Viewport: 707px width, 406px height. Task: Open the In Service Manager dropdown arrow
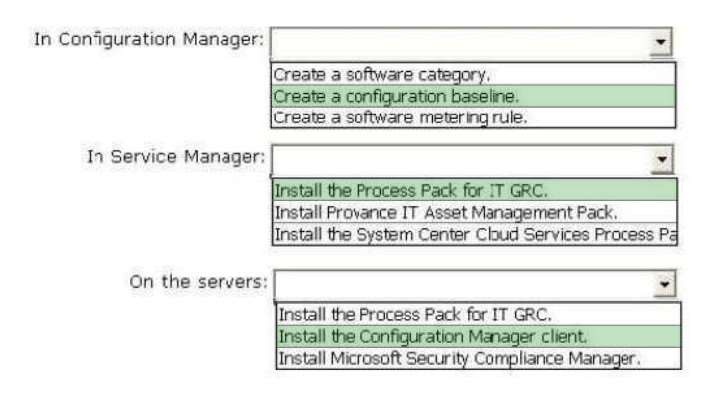(662, 159)
